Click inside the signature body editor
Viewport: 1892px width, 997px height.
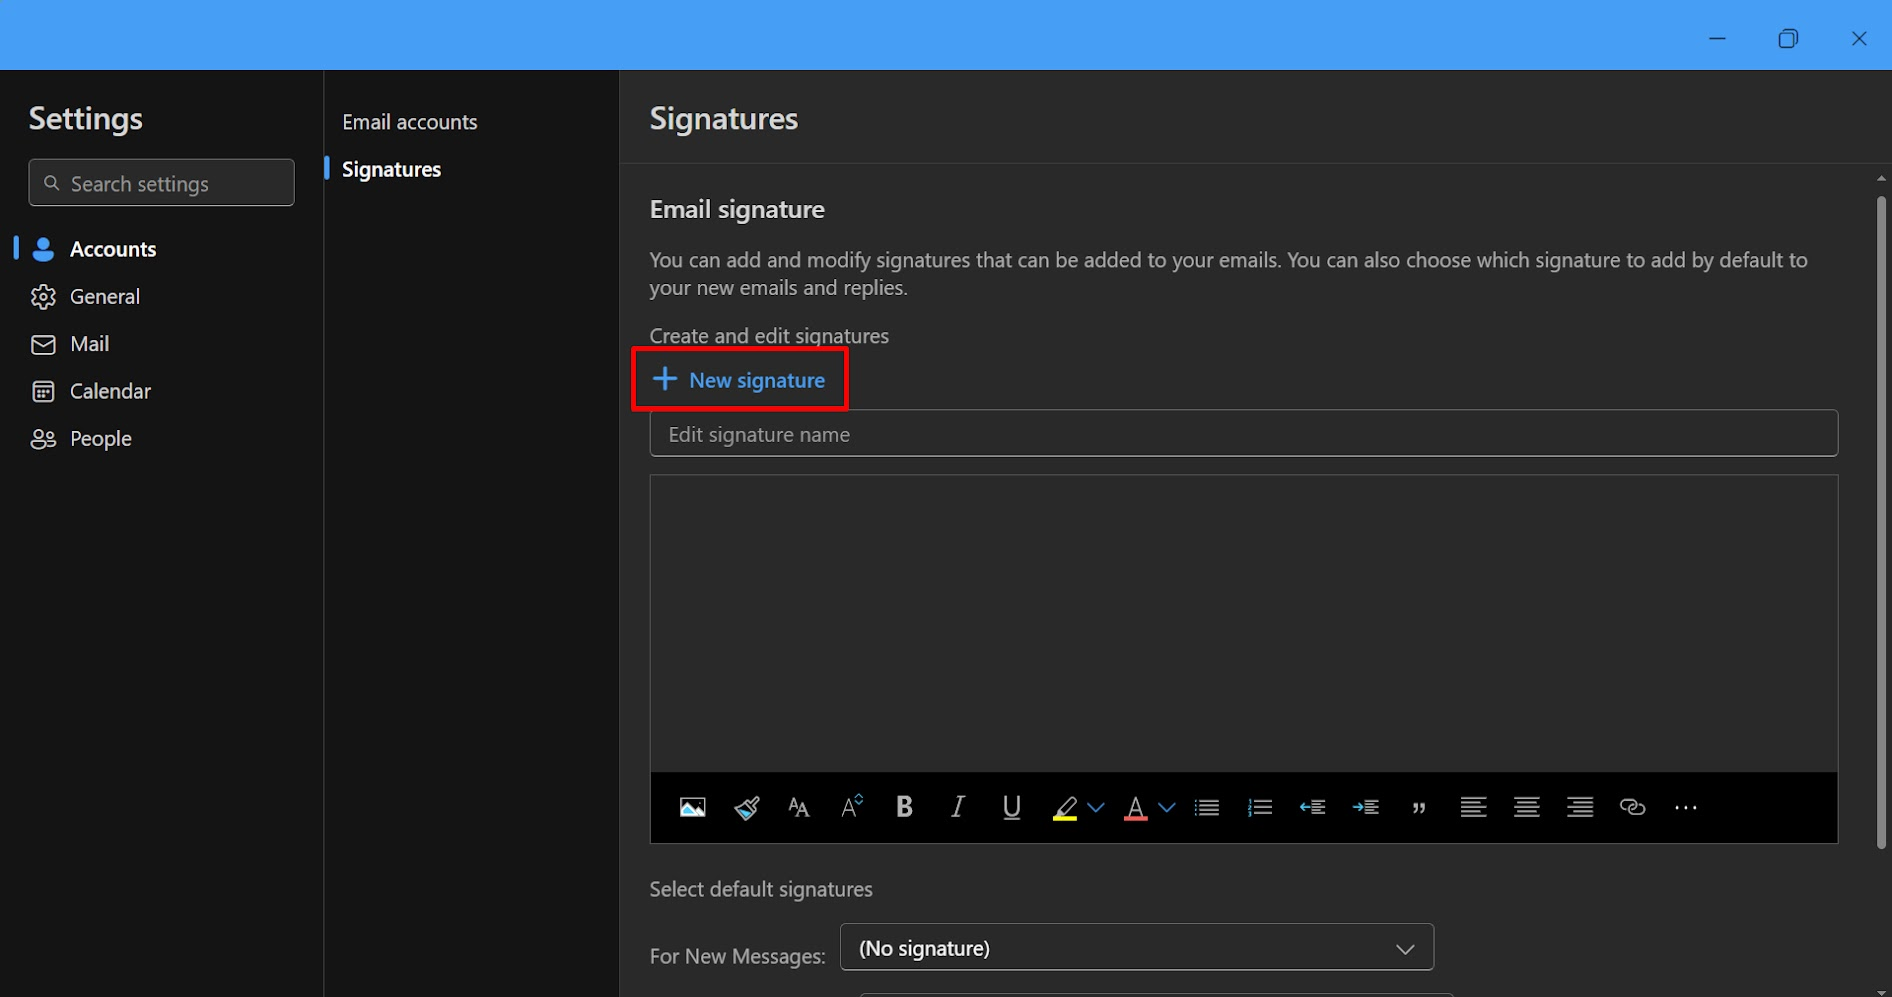tap(1243, 623)
